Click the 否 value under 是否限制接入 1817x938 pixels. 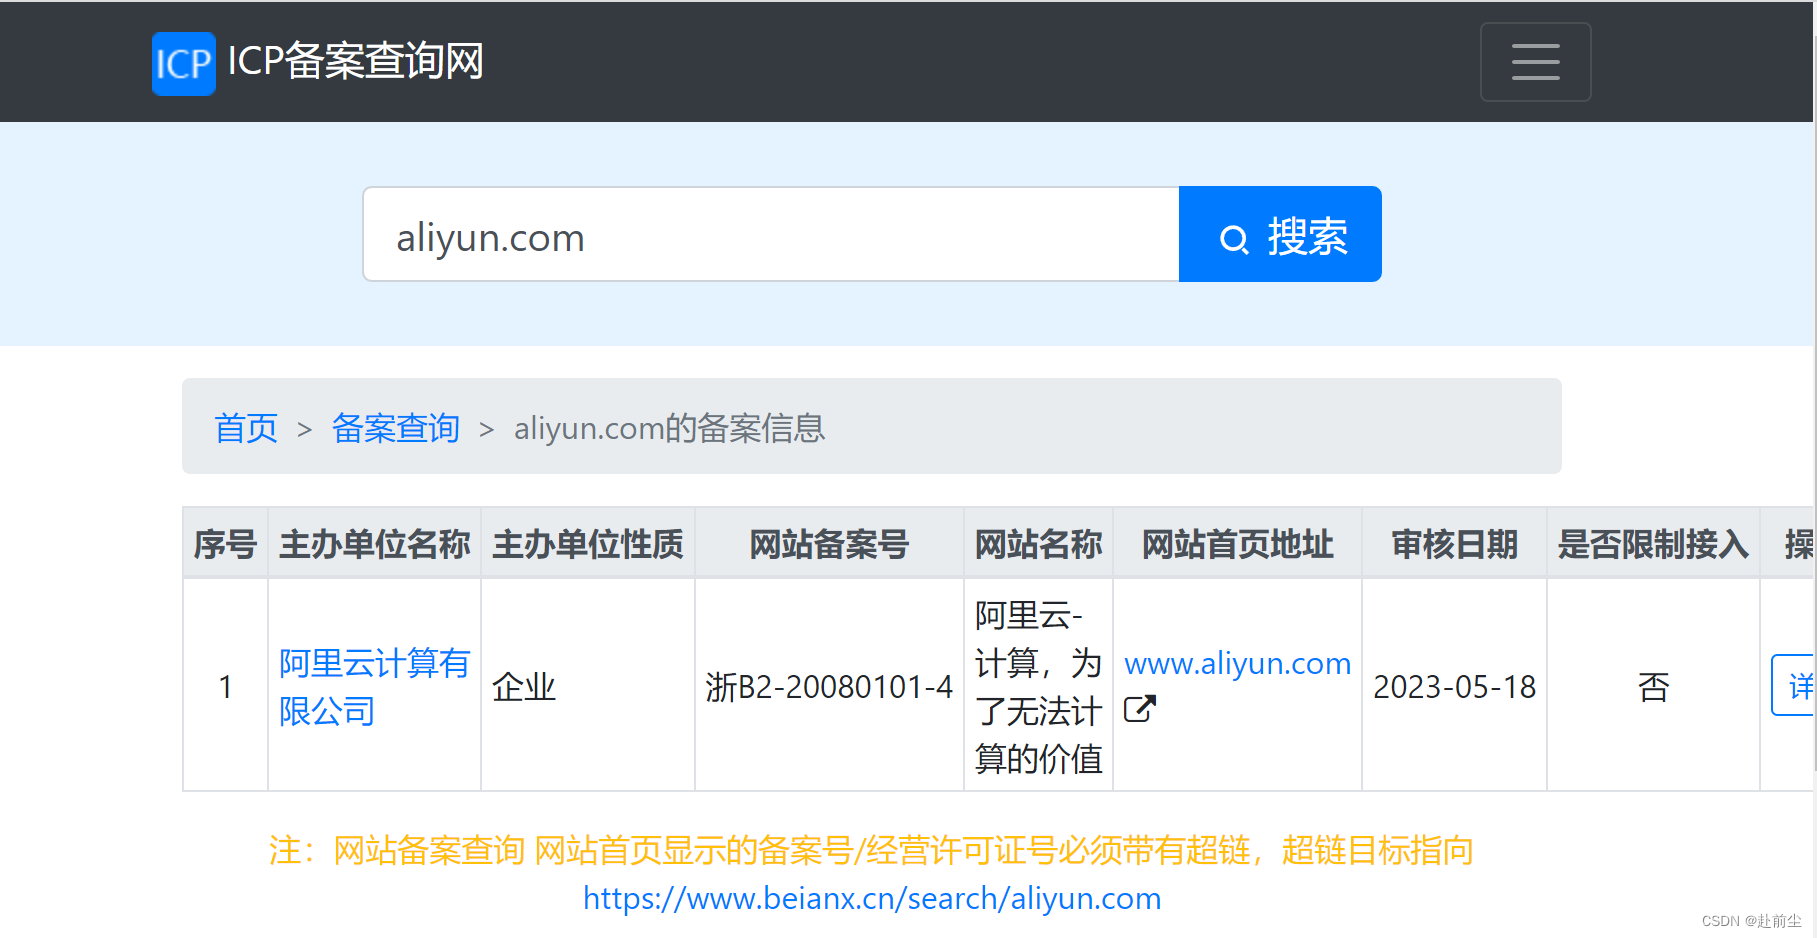[1653, 687]
